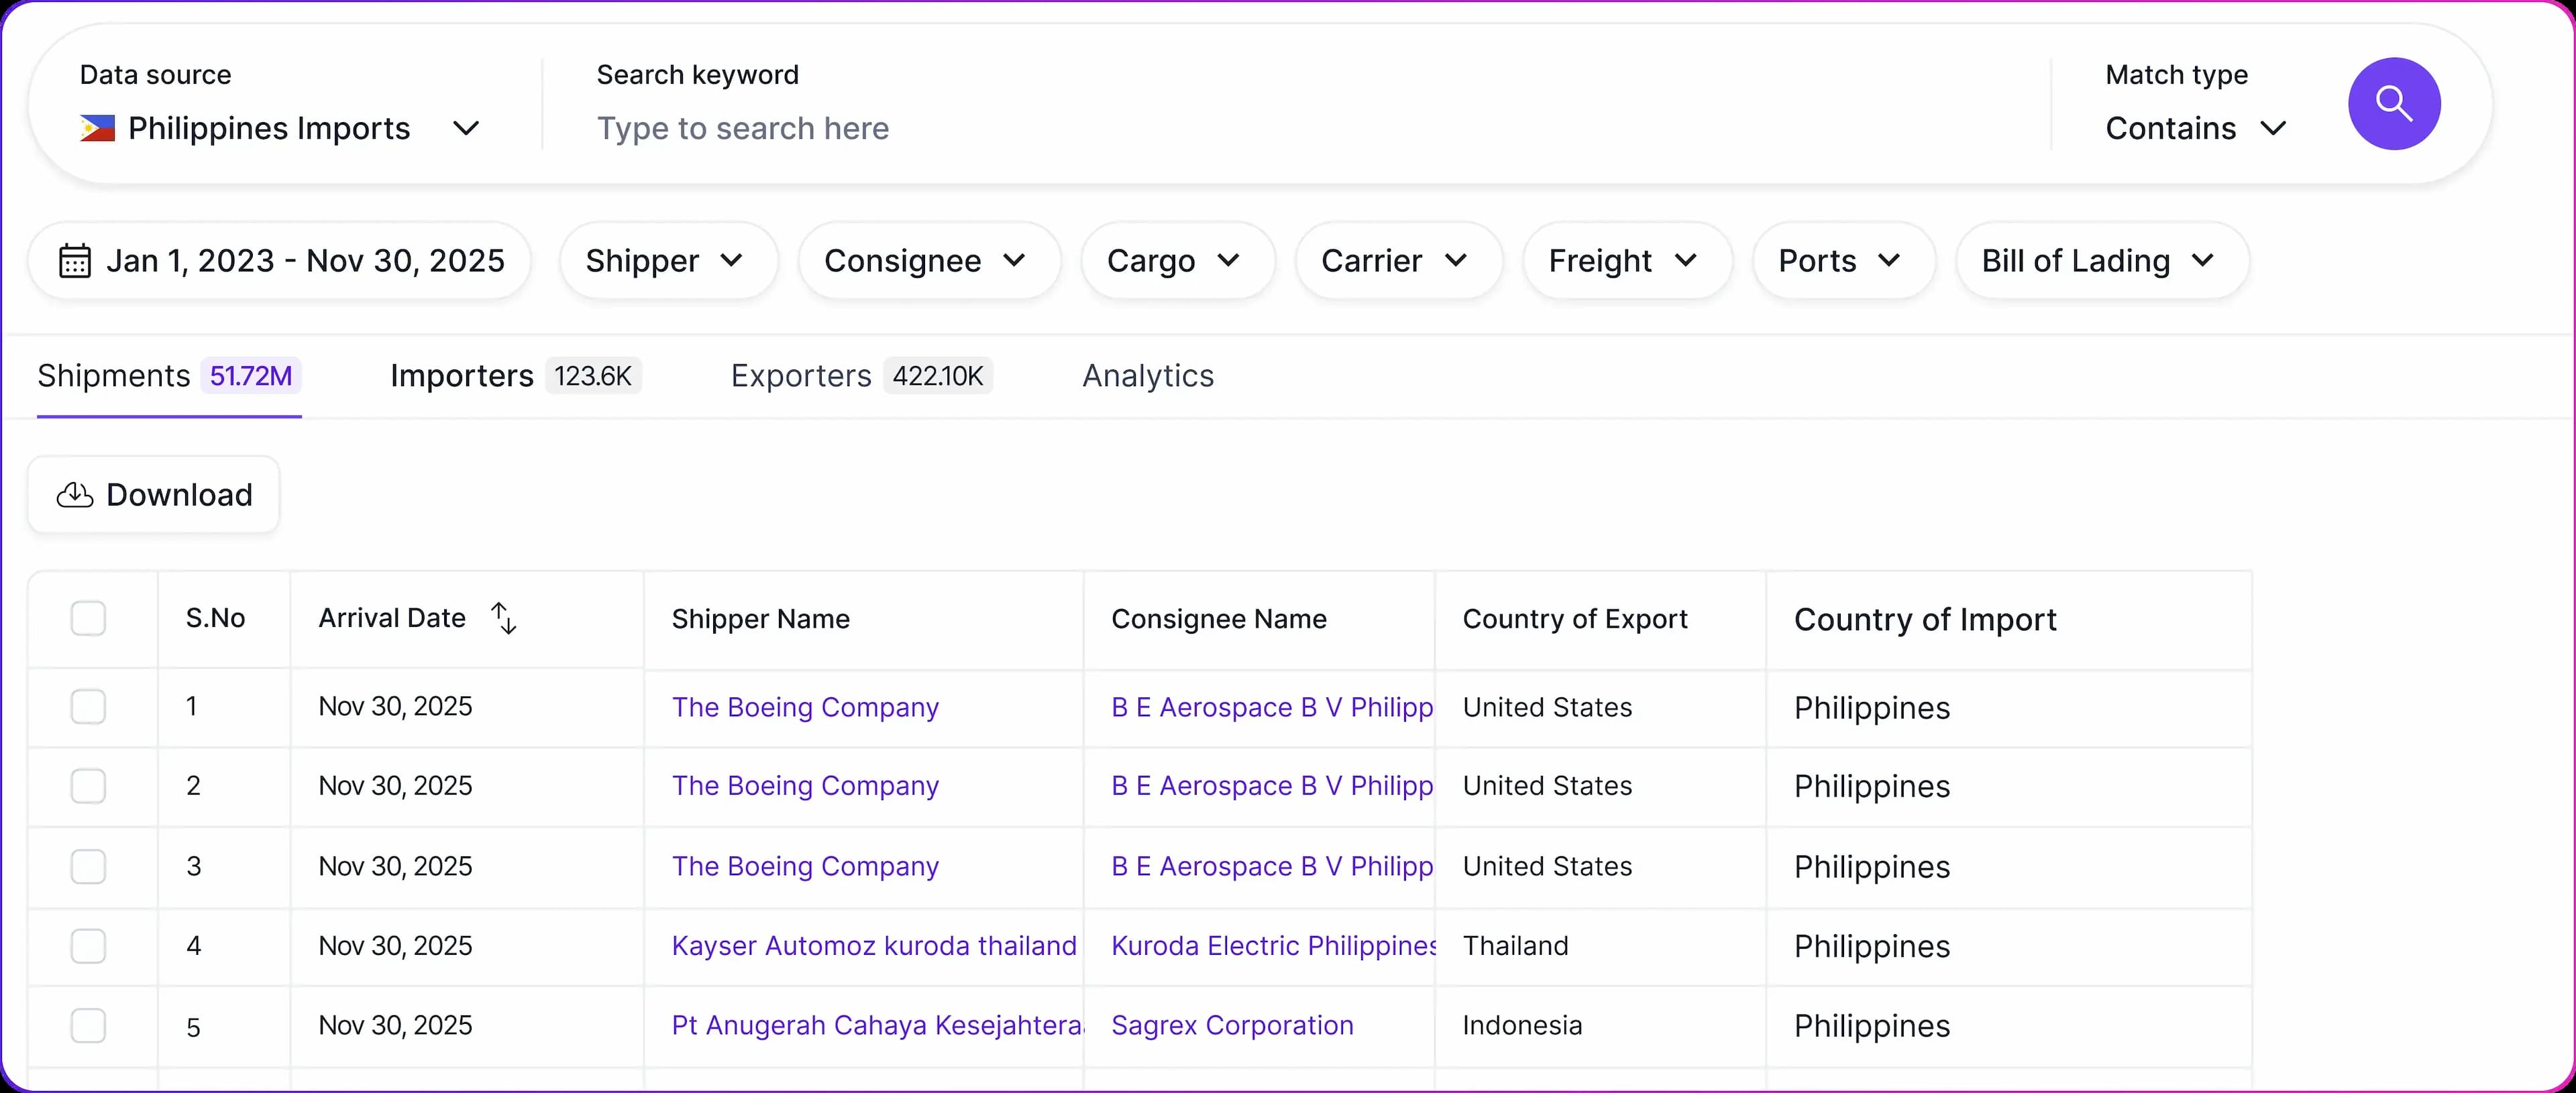2576x1093 pixels.
Task: Click the Download button
Action: coord(154,495)
